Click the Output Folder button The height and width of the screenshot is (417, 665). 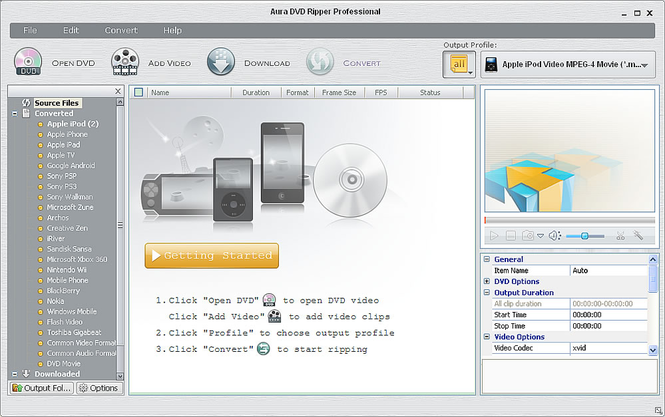point(41,388)
